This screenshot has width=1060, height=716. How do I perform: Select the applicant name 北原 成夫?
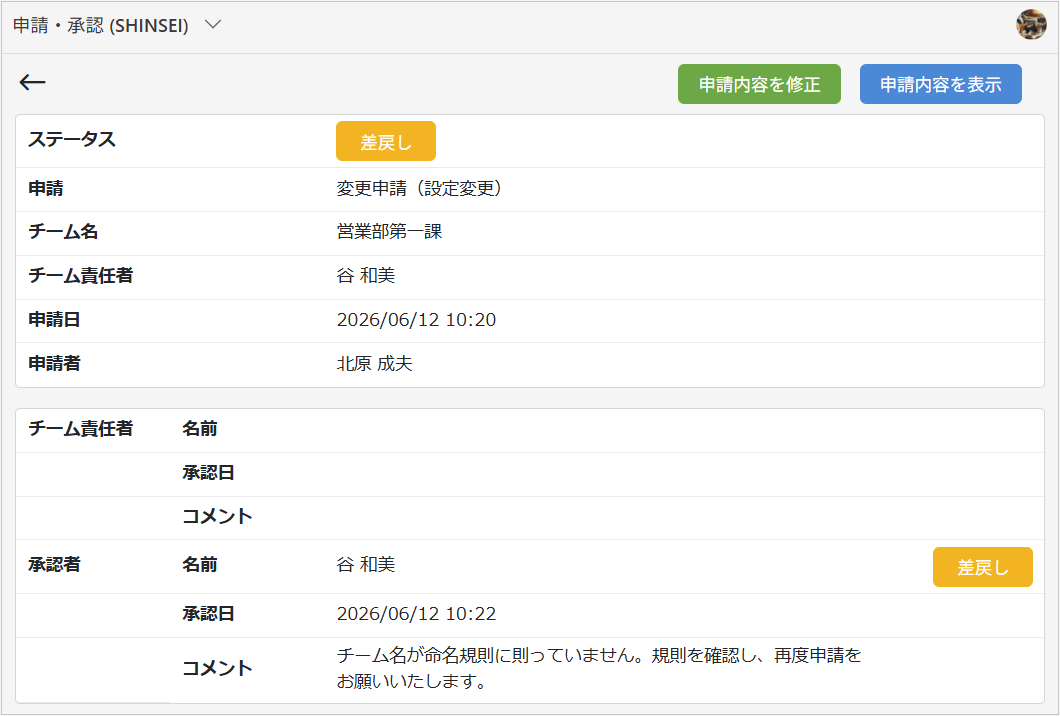pyautogui.click(x=375, y=364)
